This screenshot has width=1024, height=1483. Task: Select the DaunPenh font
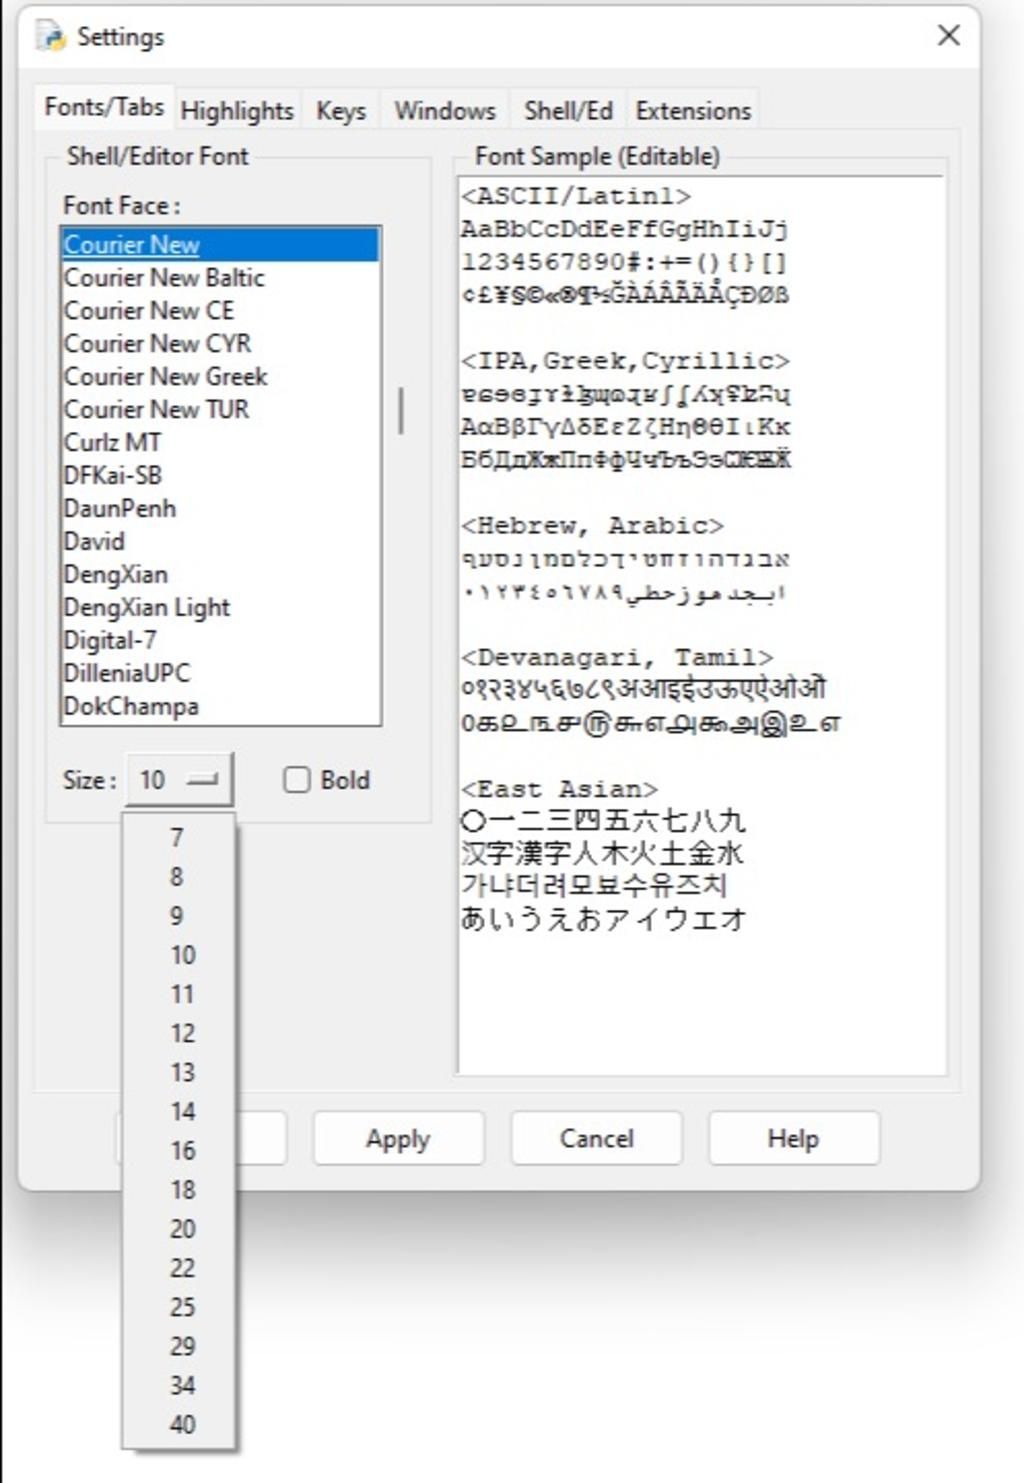[x=220, y=509]
